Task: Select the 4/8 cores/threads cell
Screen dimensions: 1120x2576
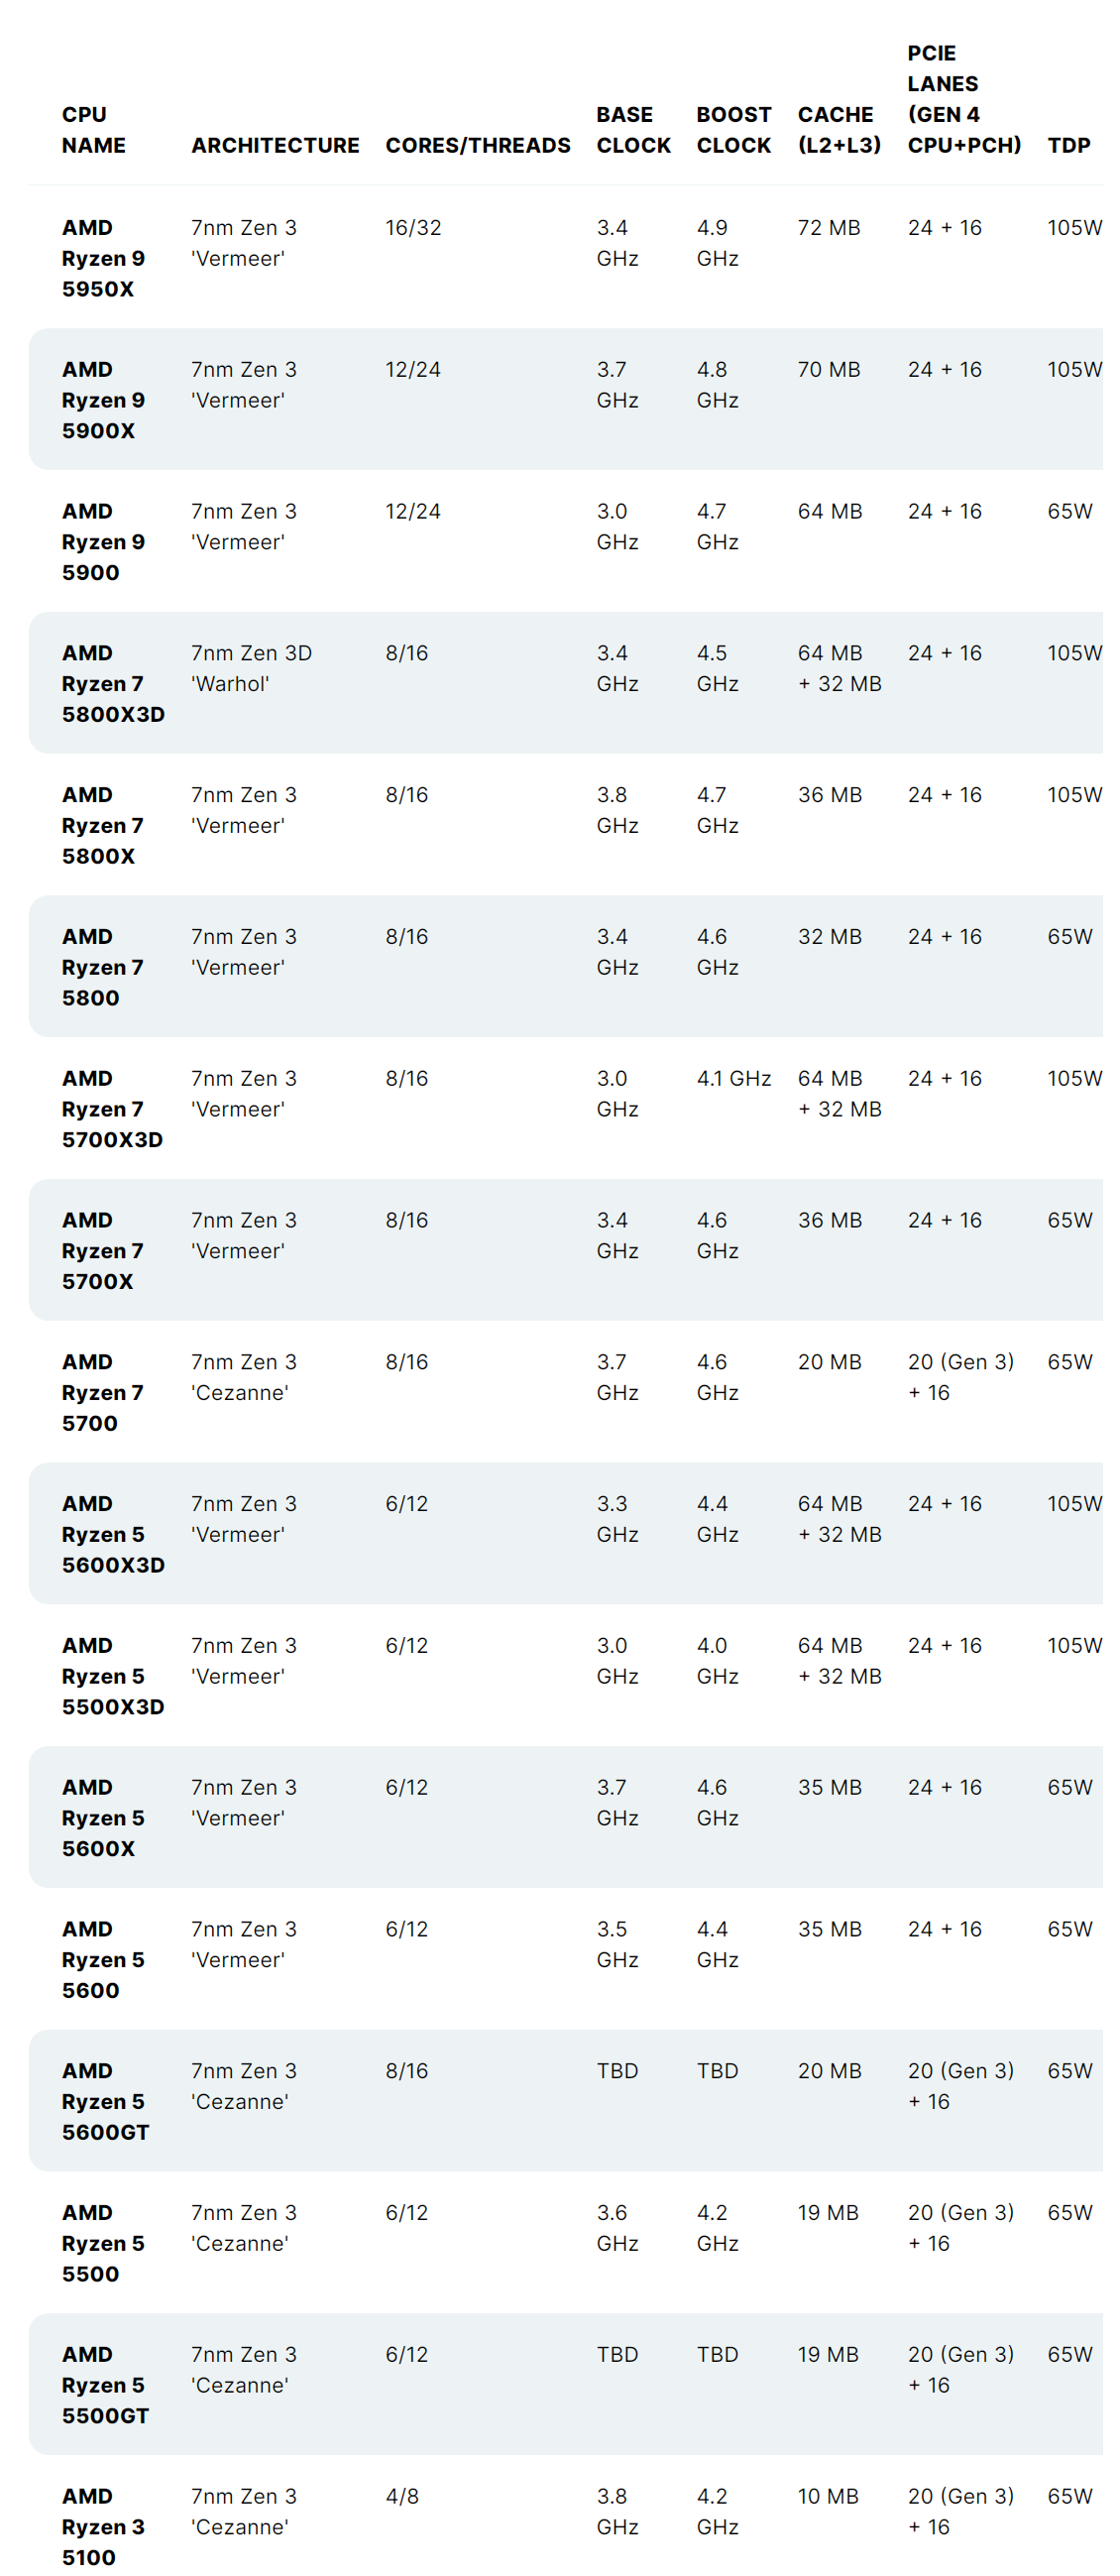Action: point(402,2496)
